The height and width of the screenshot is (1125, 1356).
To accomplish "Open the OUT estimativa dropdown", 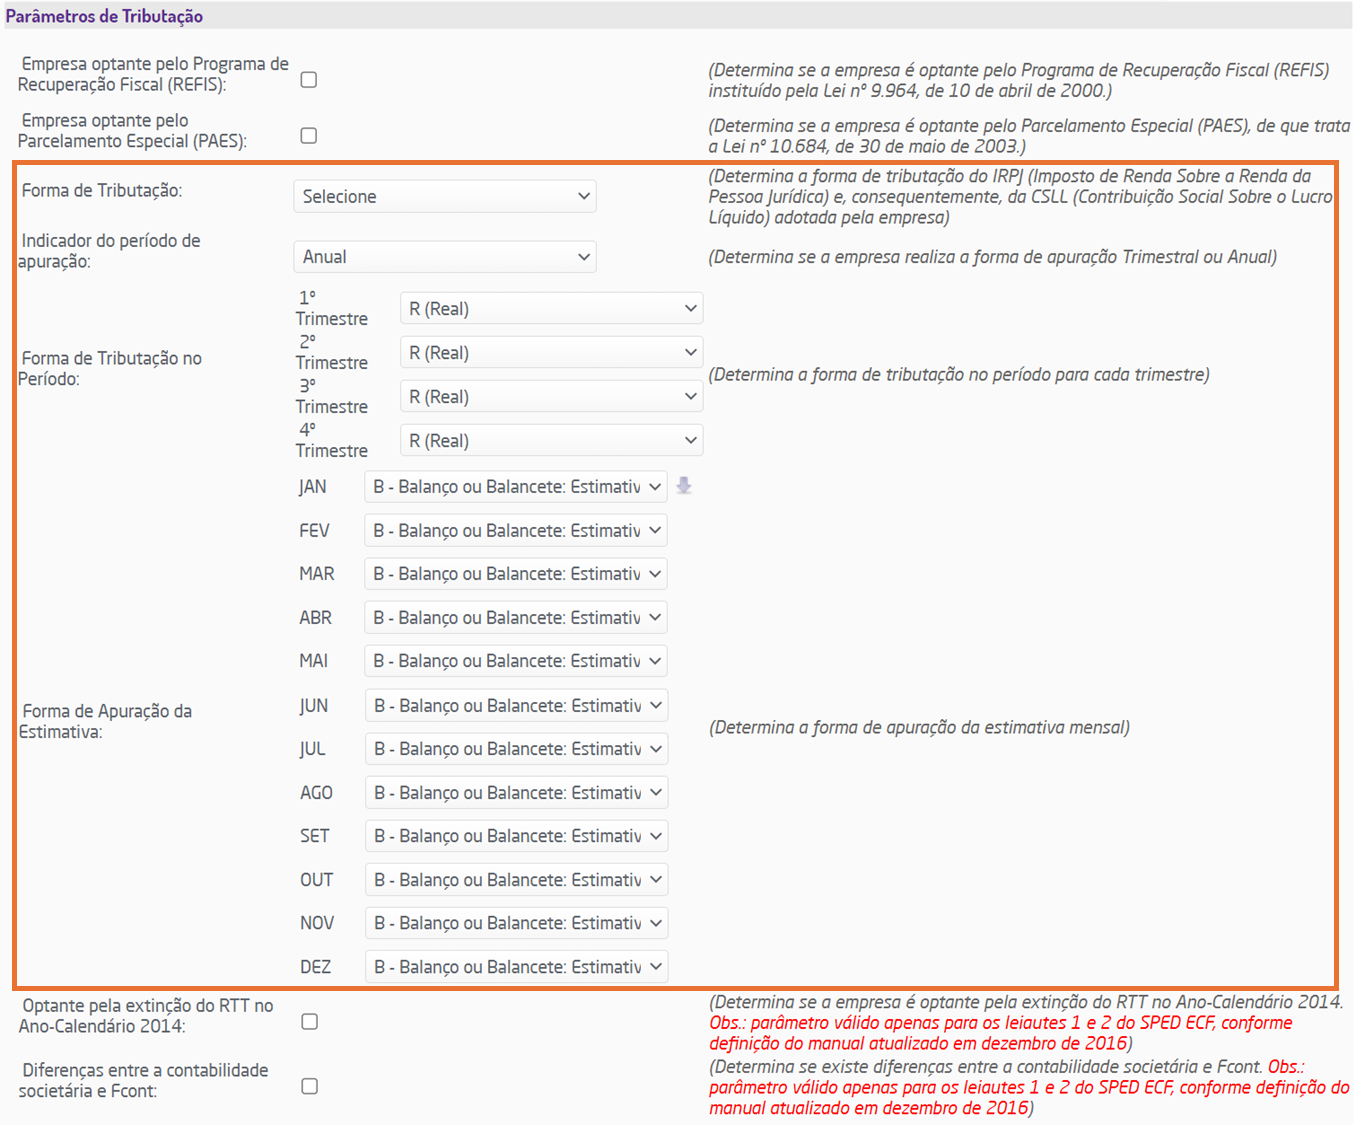I will (x=516, y=879).
